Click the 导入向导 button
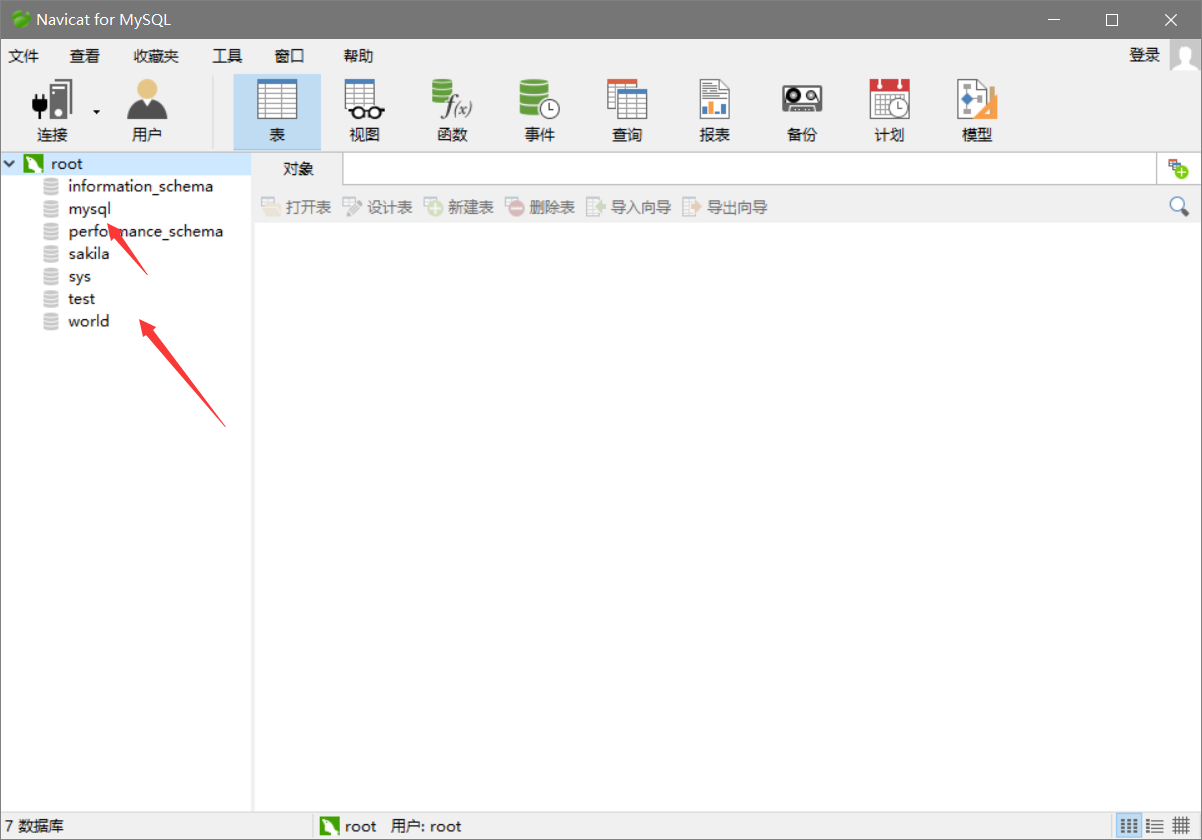Viewport: 1202px width, 840px height. [x=629, y=207]
